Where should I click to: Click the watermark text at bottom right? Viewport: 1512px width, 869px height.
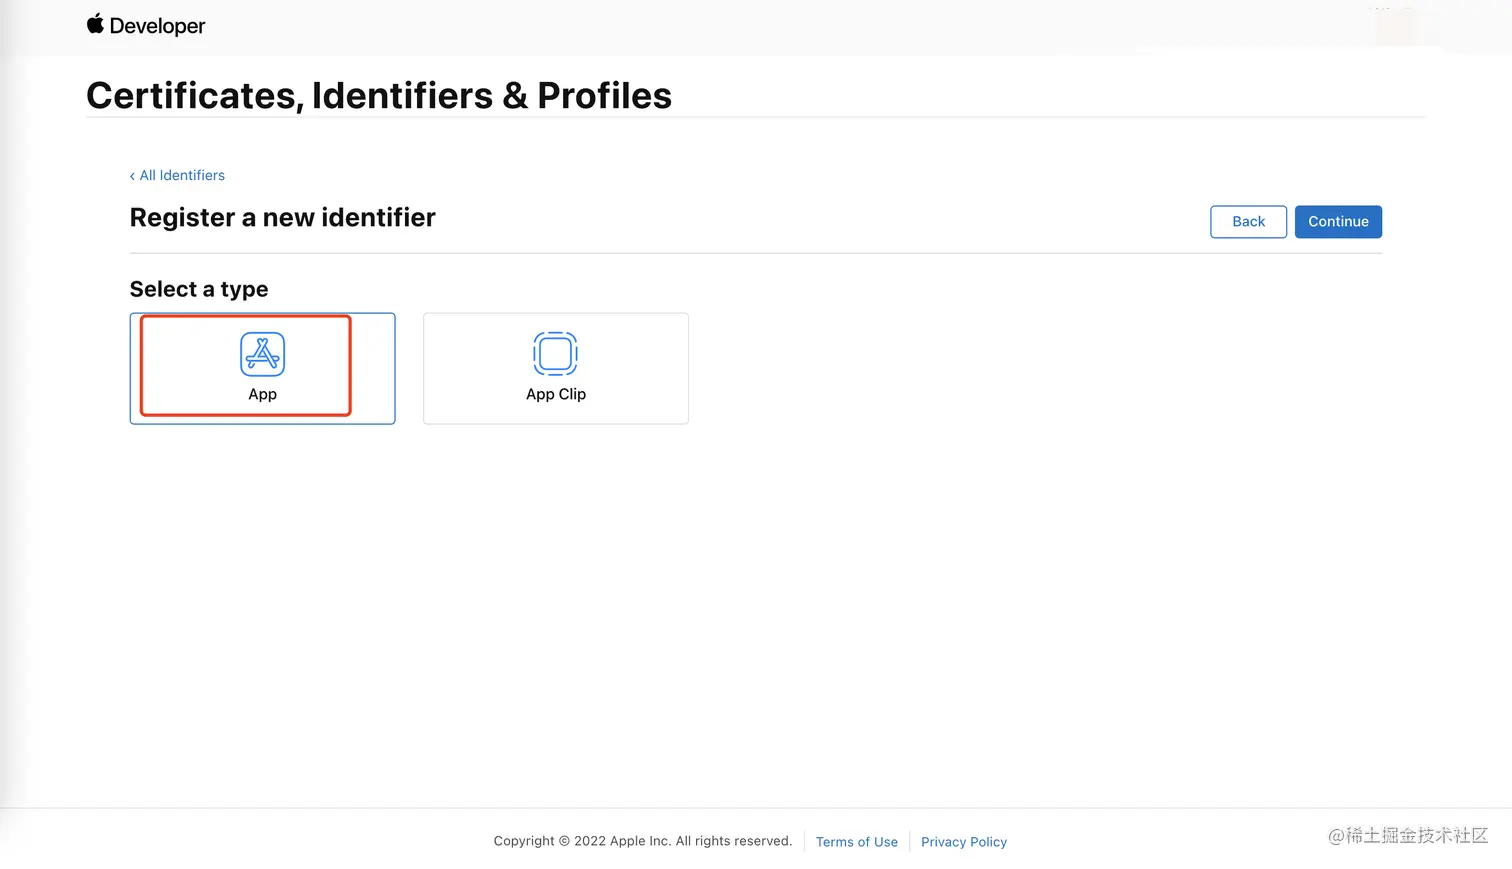tap(1407, 835)
